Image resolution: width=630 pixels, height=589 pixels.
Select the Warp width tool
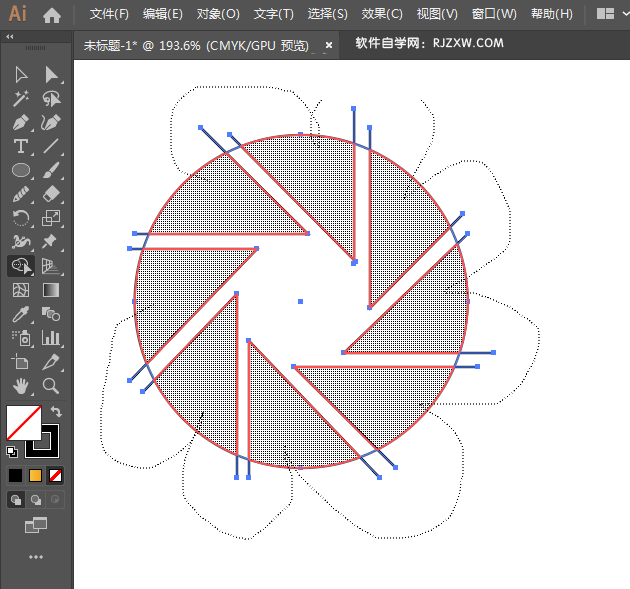[x=21, y=242]
